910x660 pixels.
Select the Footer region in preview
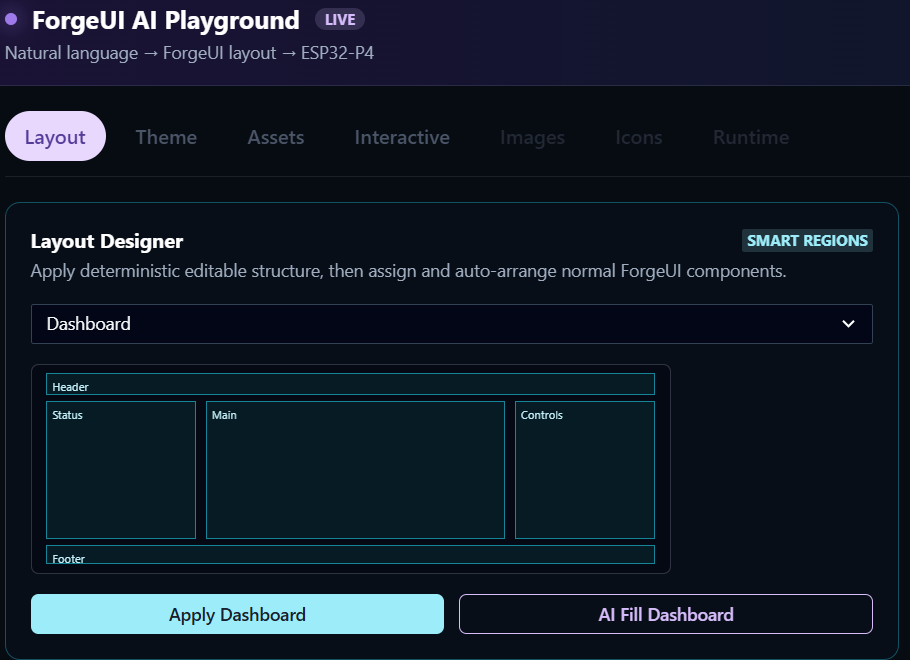click(351, 554)
